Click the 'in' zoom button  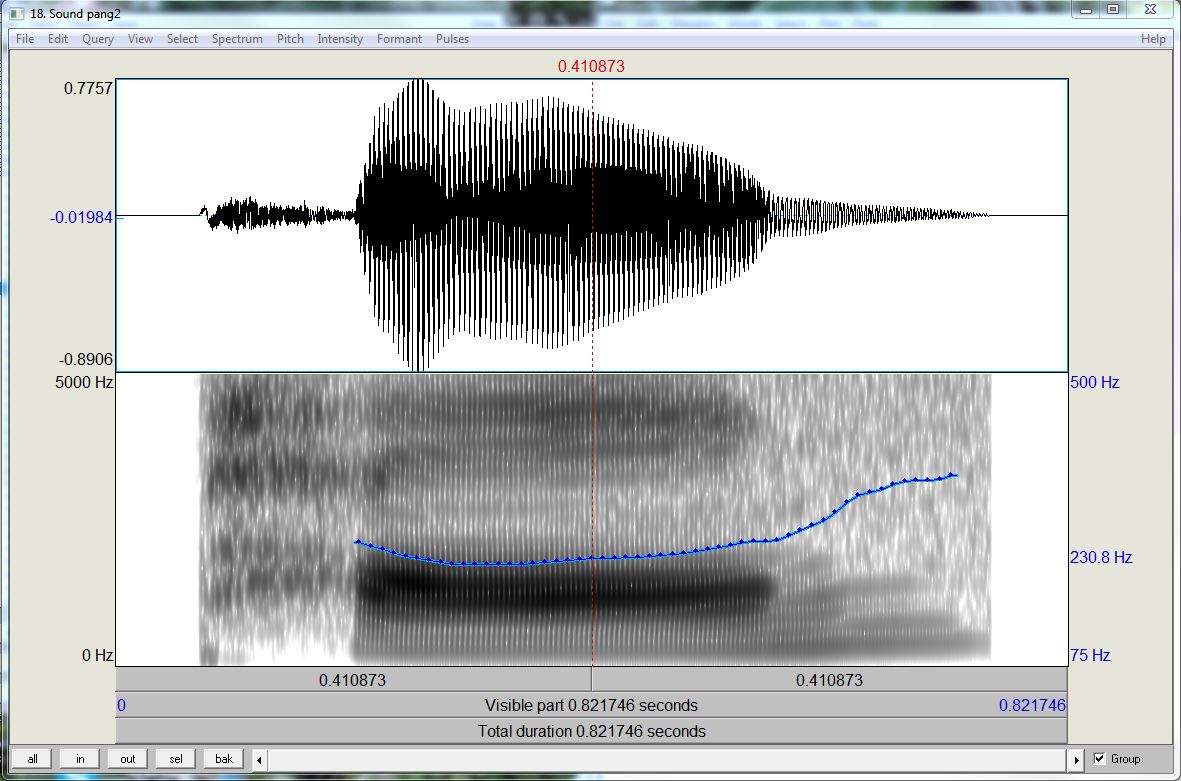(80, 758)
